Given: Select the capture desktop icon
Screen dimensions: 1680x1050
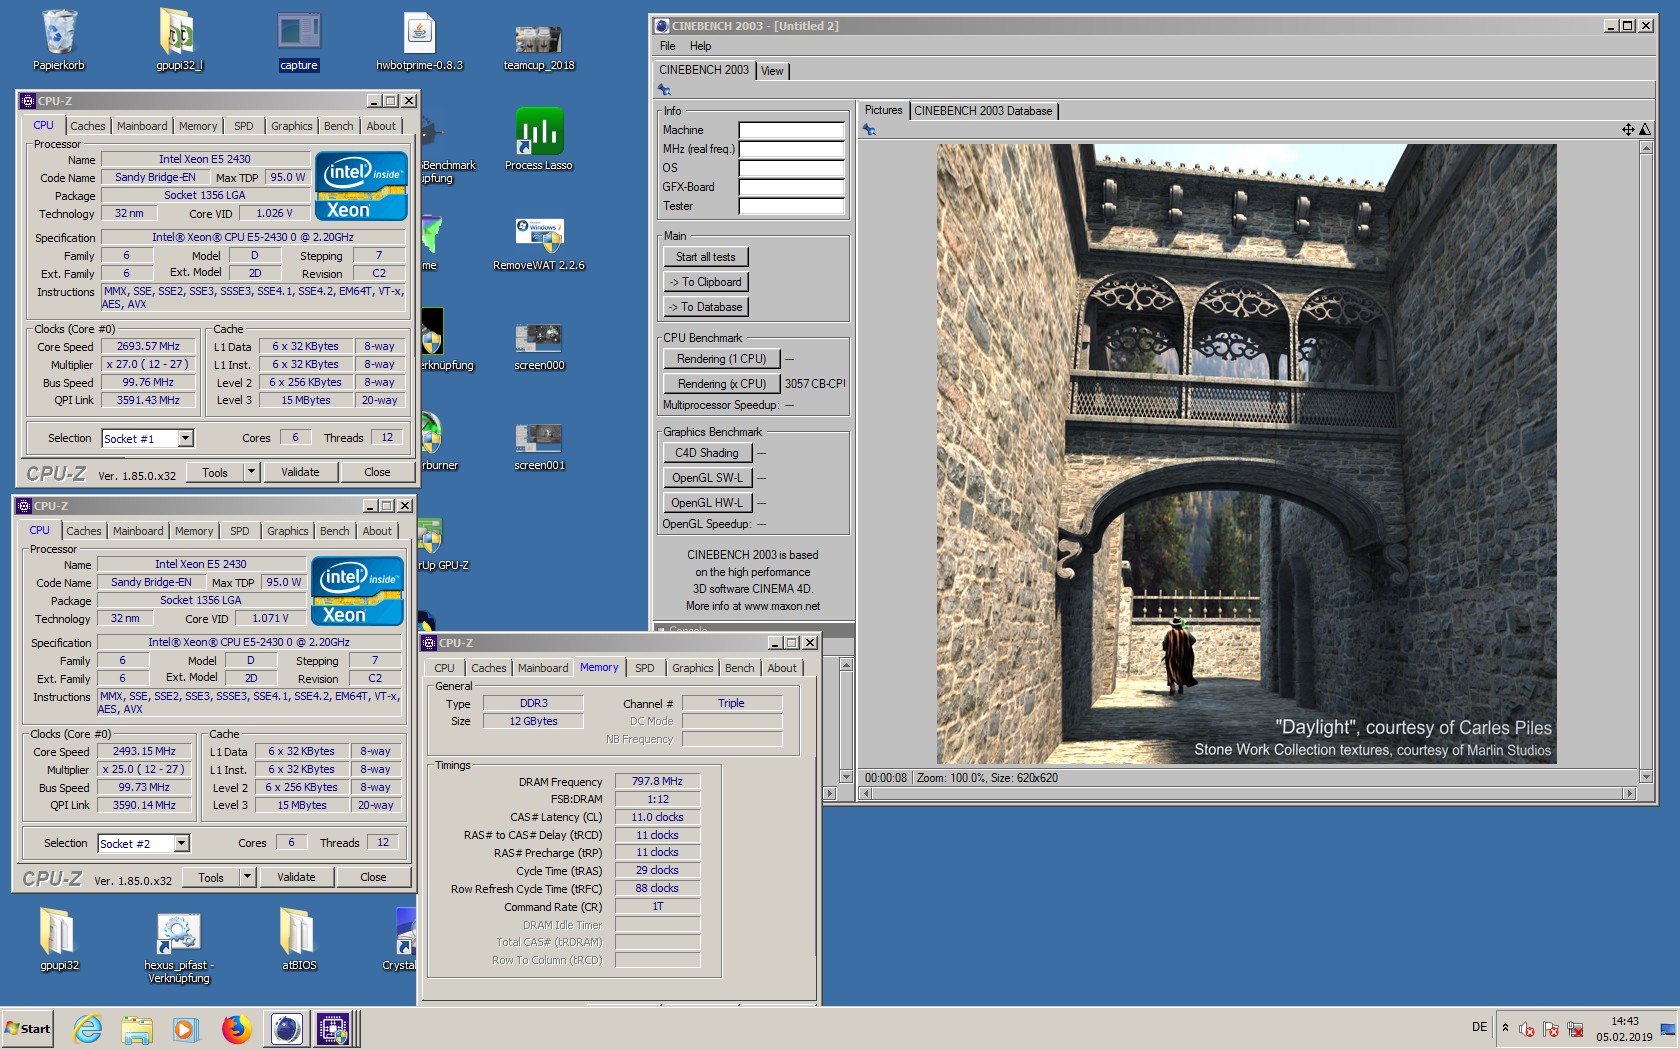Looking at the screenshot, I should pos(298,40).
